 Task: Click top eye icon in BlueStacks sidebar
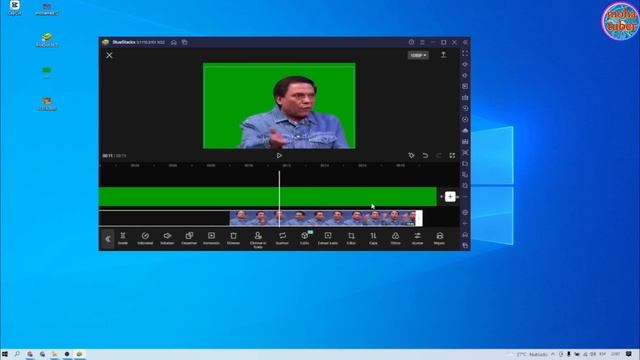coord(465,64)
